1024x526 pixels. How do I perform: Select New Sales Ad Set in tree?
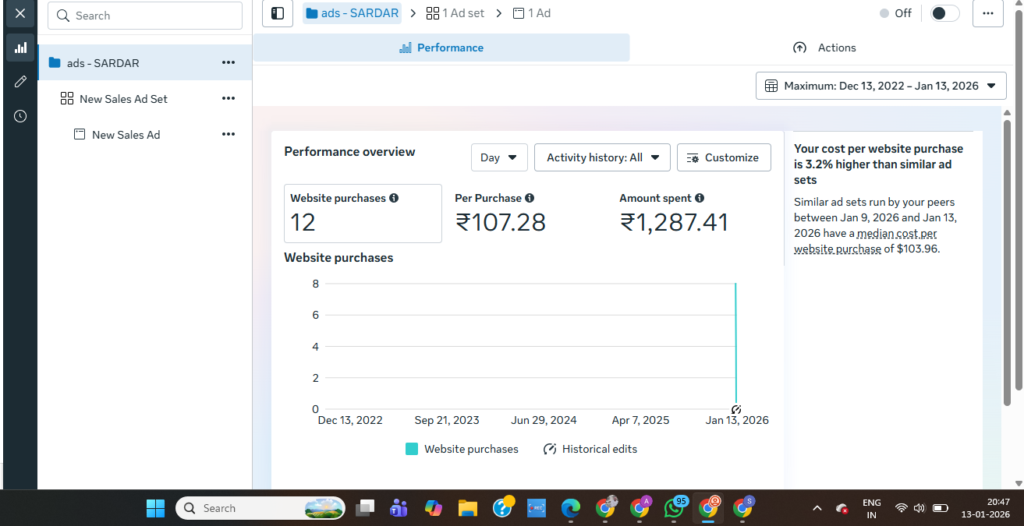123,99
